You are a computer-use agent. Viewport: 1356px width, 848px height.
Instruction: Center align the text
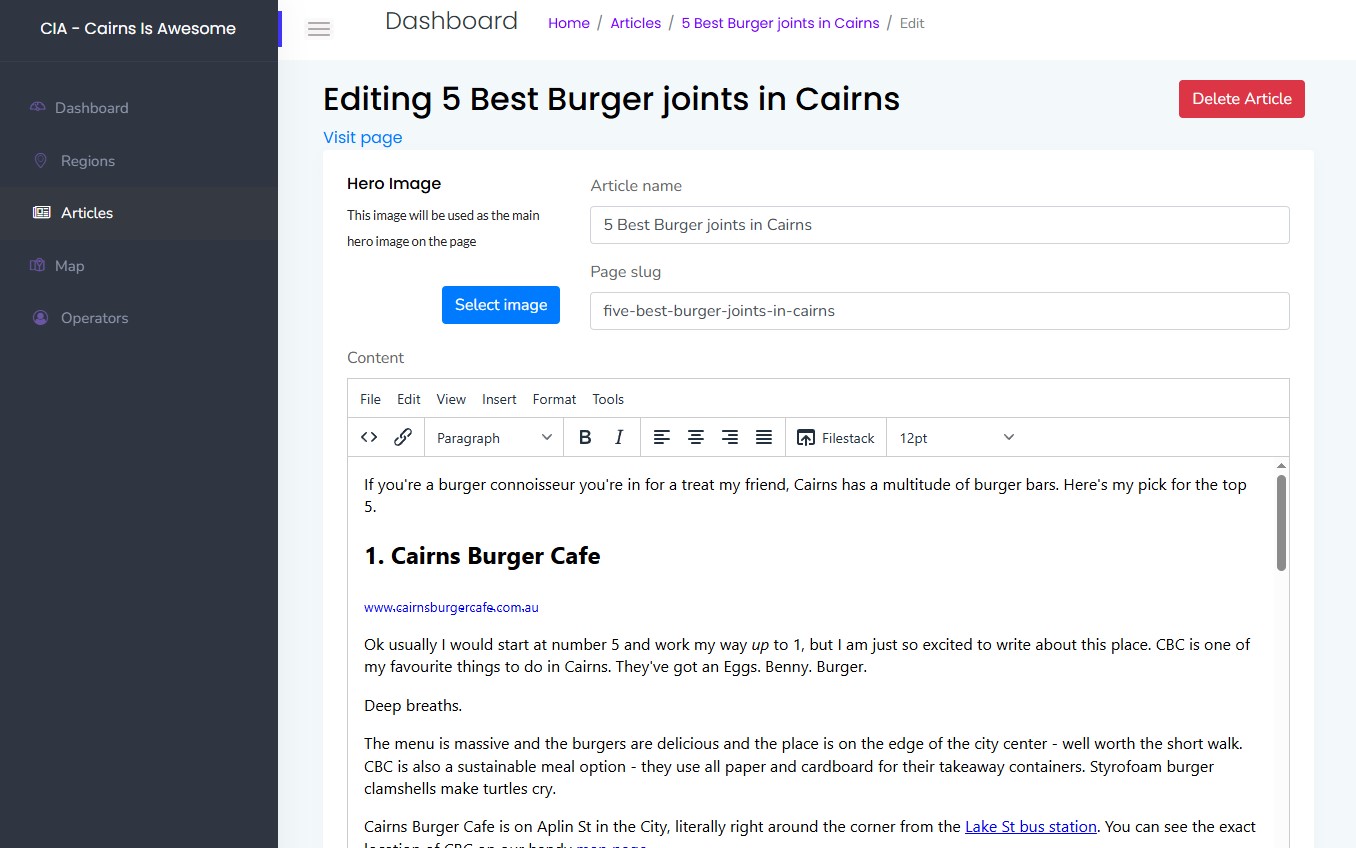(x=695, y=437)
